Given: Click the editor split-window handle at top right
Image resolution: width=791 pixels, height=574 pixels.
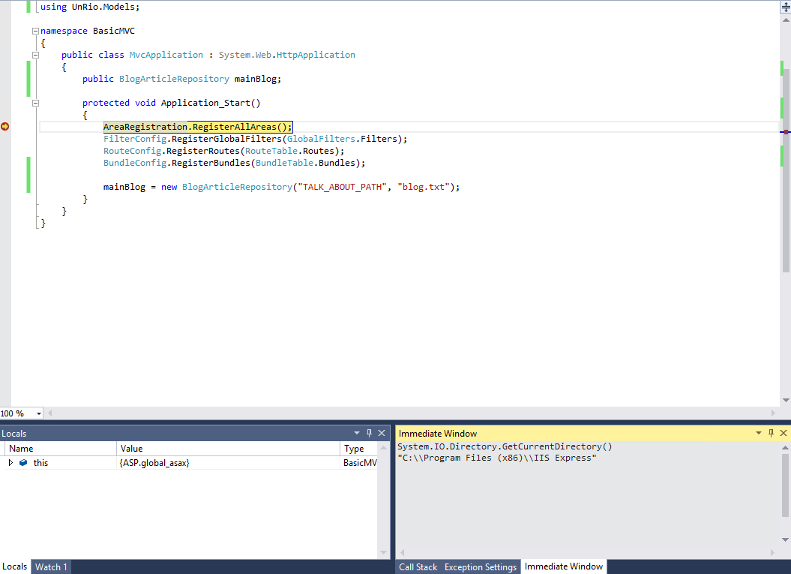Looking at the screenshot, I should 786,7.
